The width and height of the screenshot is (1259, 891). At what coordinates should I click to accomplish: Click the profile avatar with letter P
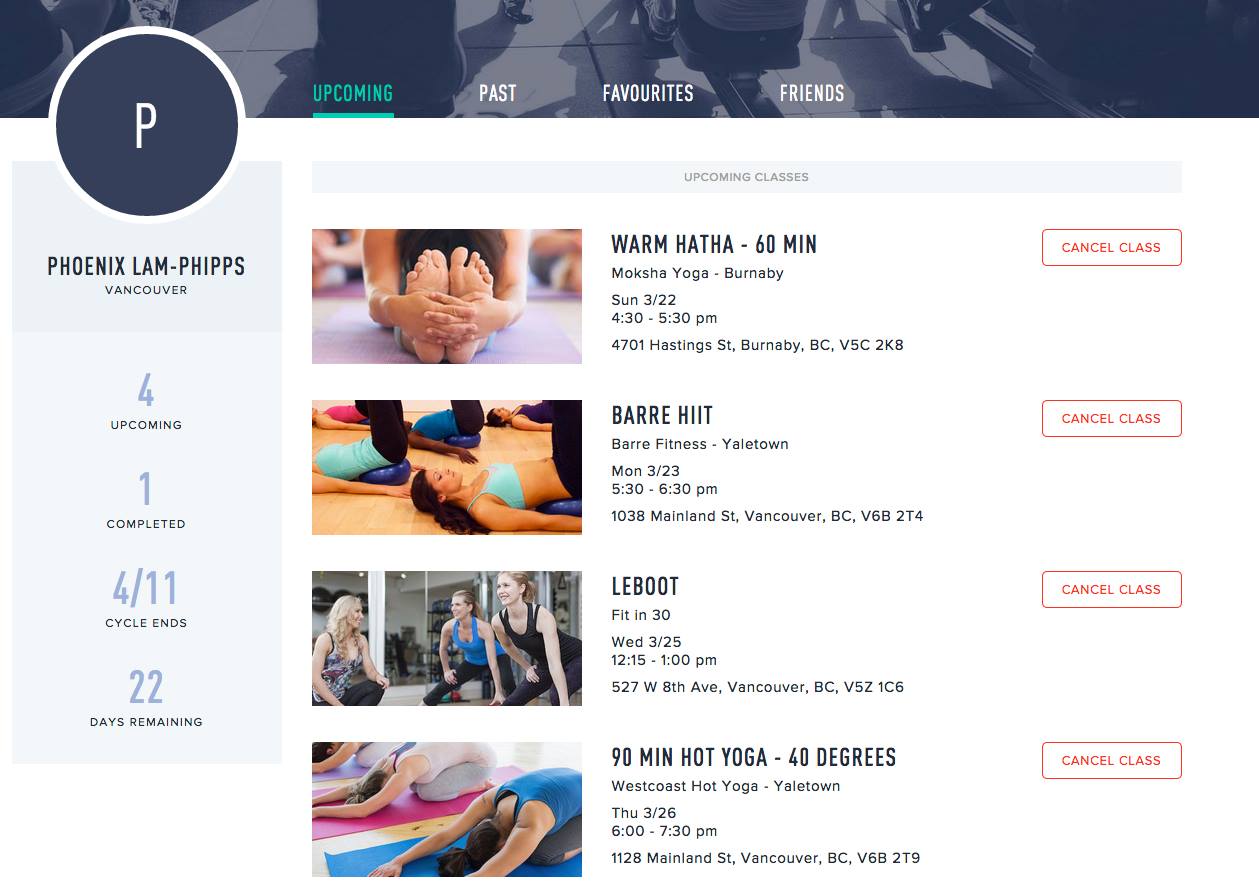(x=146, y=125)
